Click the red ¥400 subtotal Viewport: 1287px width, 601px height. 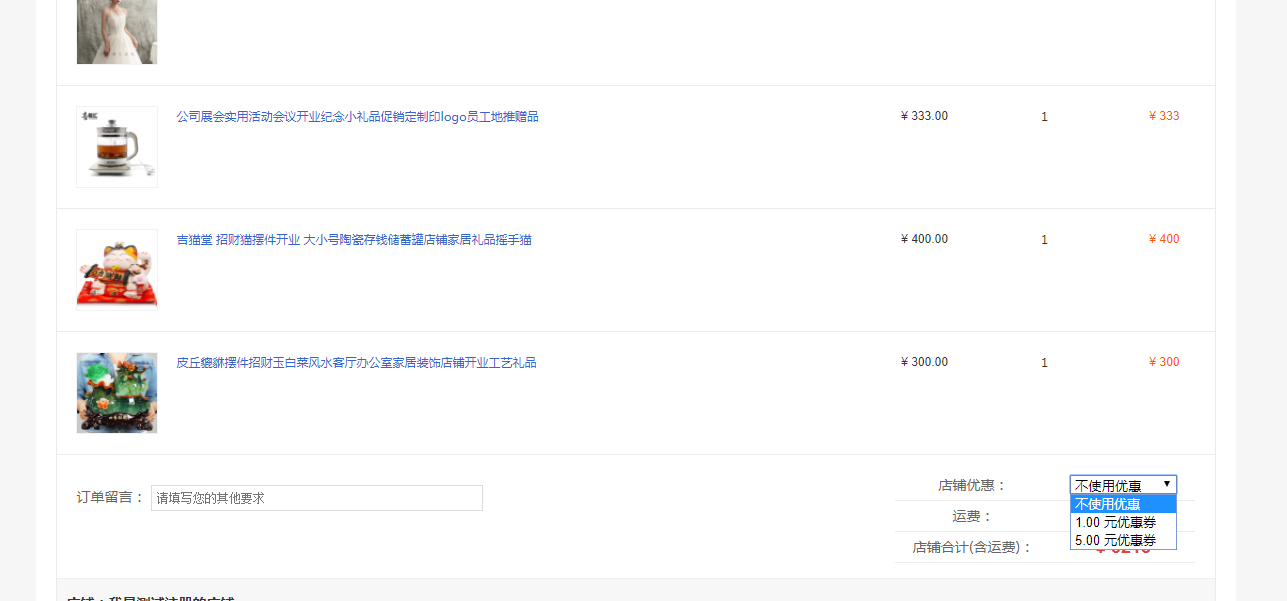(x=1164, y=239)
